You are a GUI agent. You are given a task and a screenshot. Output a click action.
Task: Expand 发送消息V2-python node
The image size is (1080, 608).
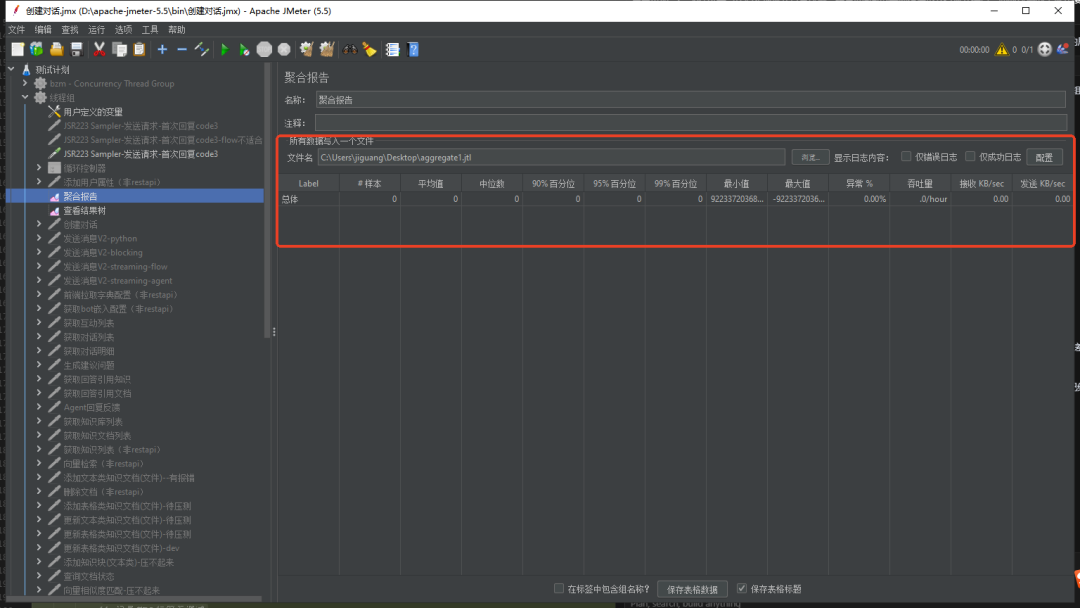click(39, 238)
